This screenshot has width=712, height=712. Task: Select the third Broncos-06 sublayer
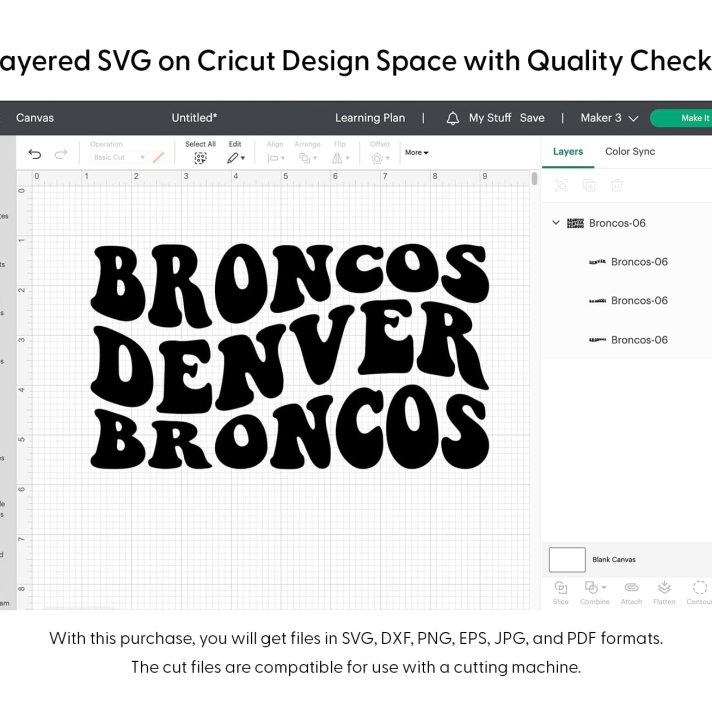(627, 340)
